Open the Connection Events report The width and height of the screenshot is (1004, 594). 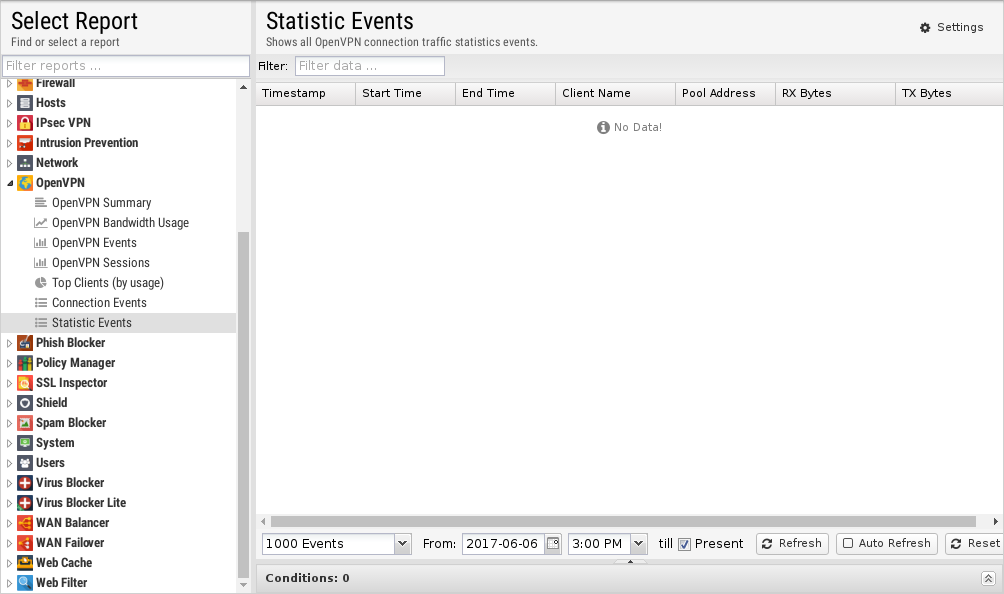coord(99,303)
